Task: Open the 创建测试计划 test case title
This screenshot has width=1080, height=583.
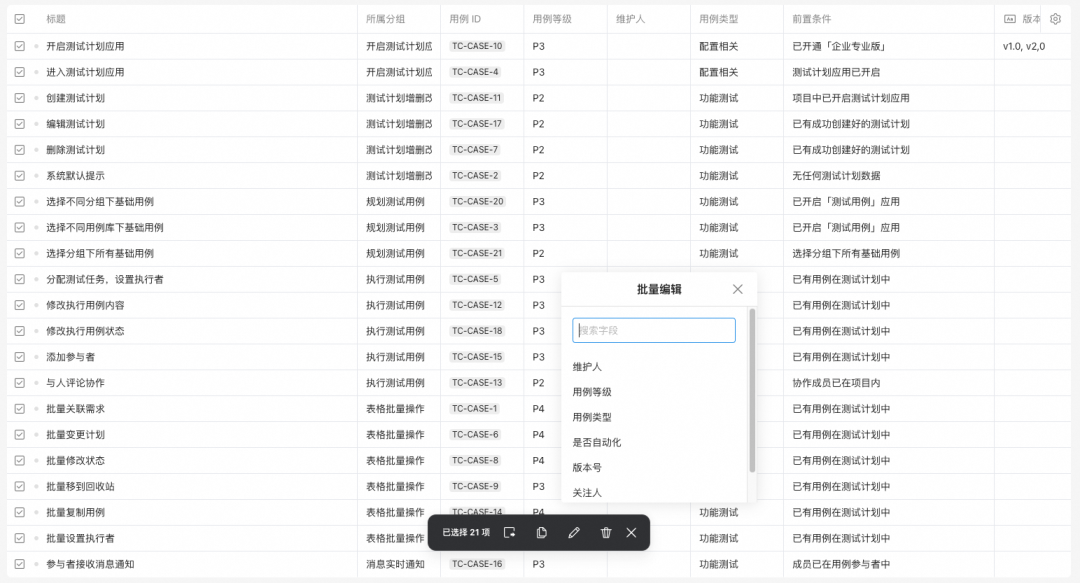Action: click(76, 98)
